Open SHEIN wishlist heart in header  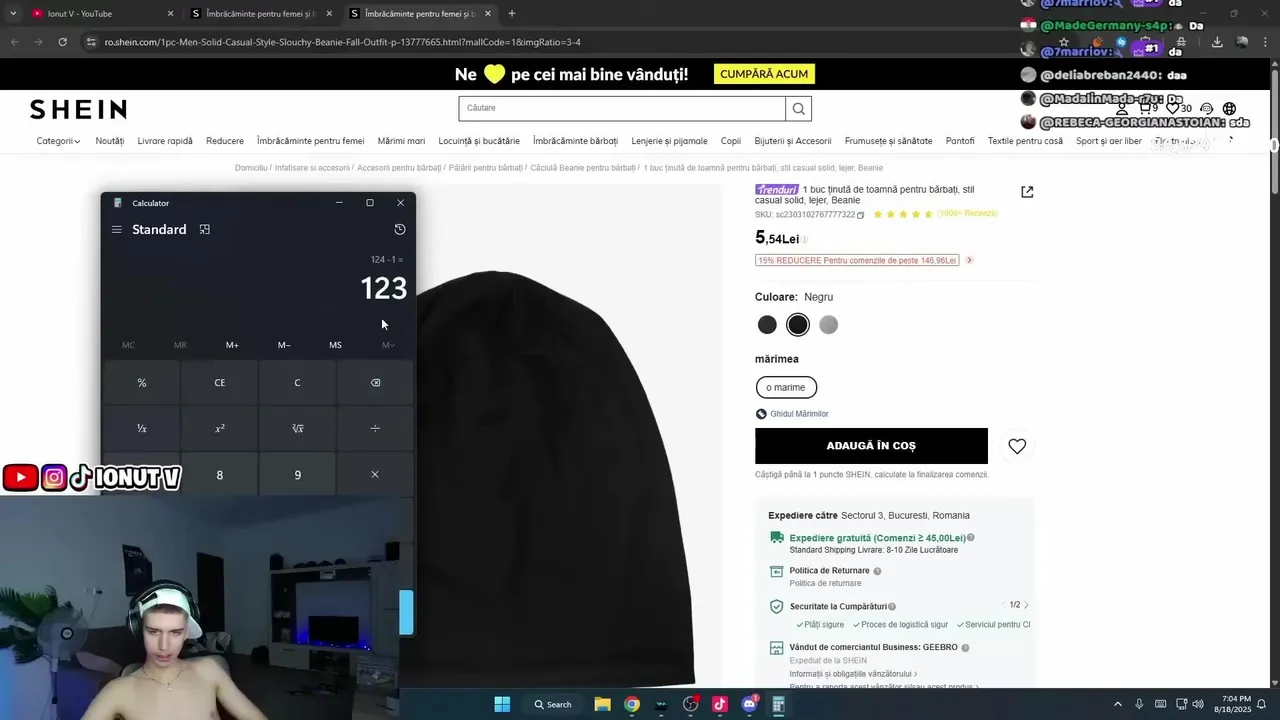[x=1175, y=108]
